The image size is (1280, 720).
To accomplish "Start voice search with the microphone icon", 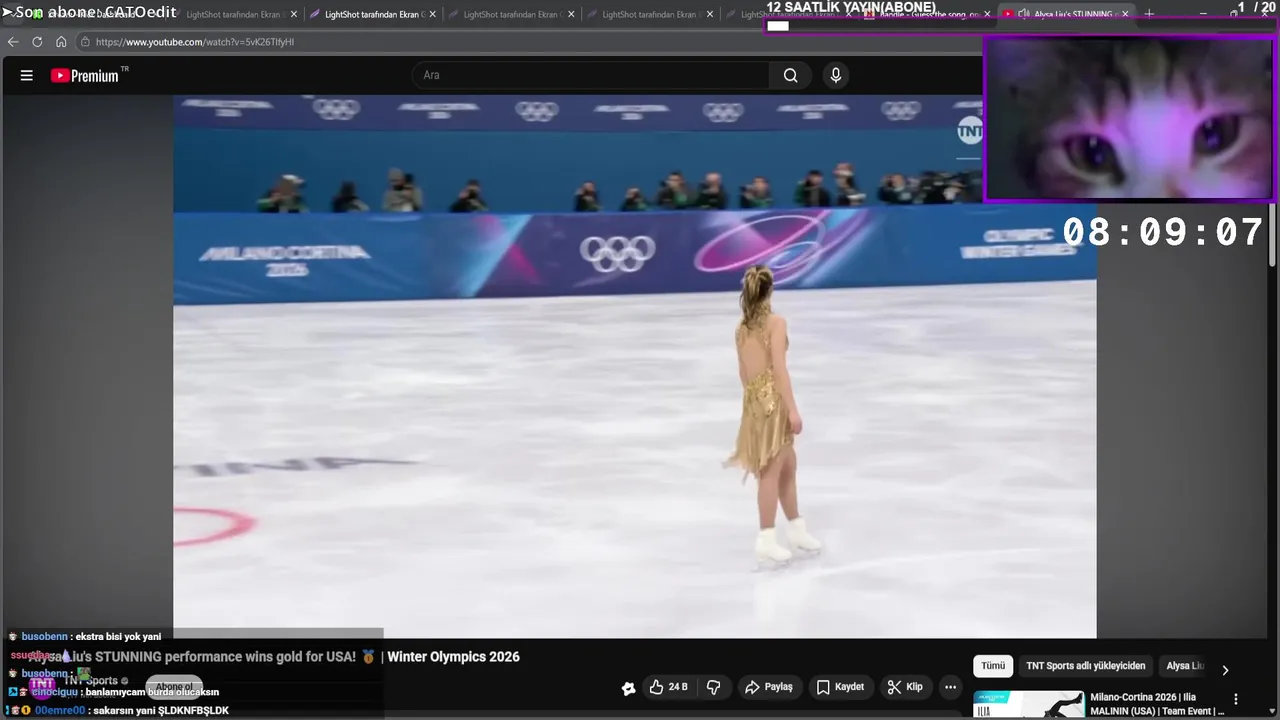I will pos(836,75).
